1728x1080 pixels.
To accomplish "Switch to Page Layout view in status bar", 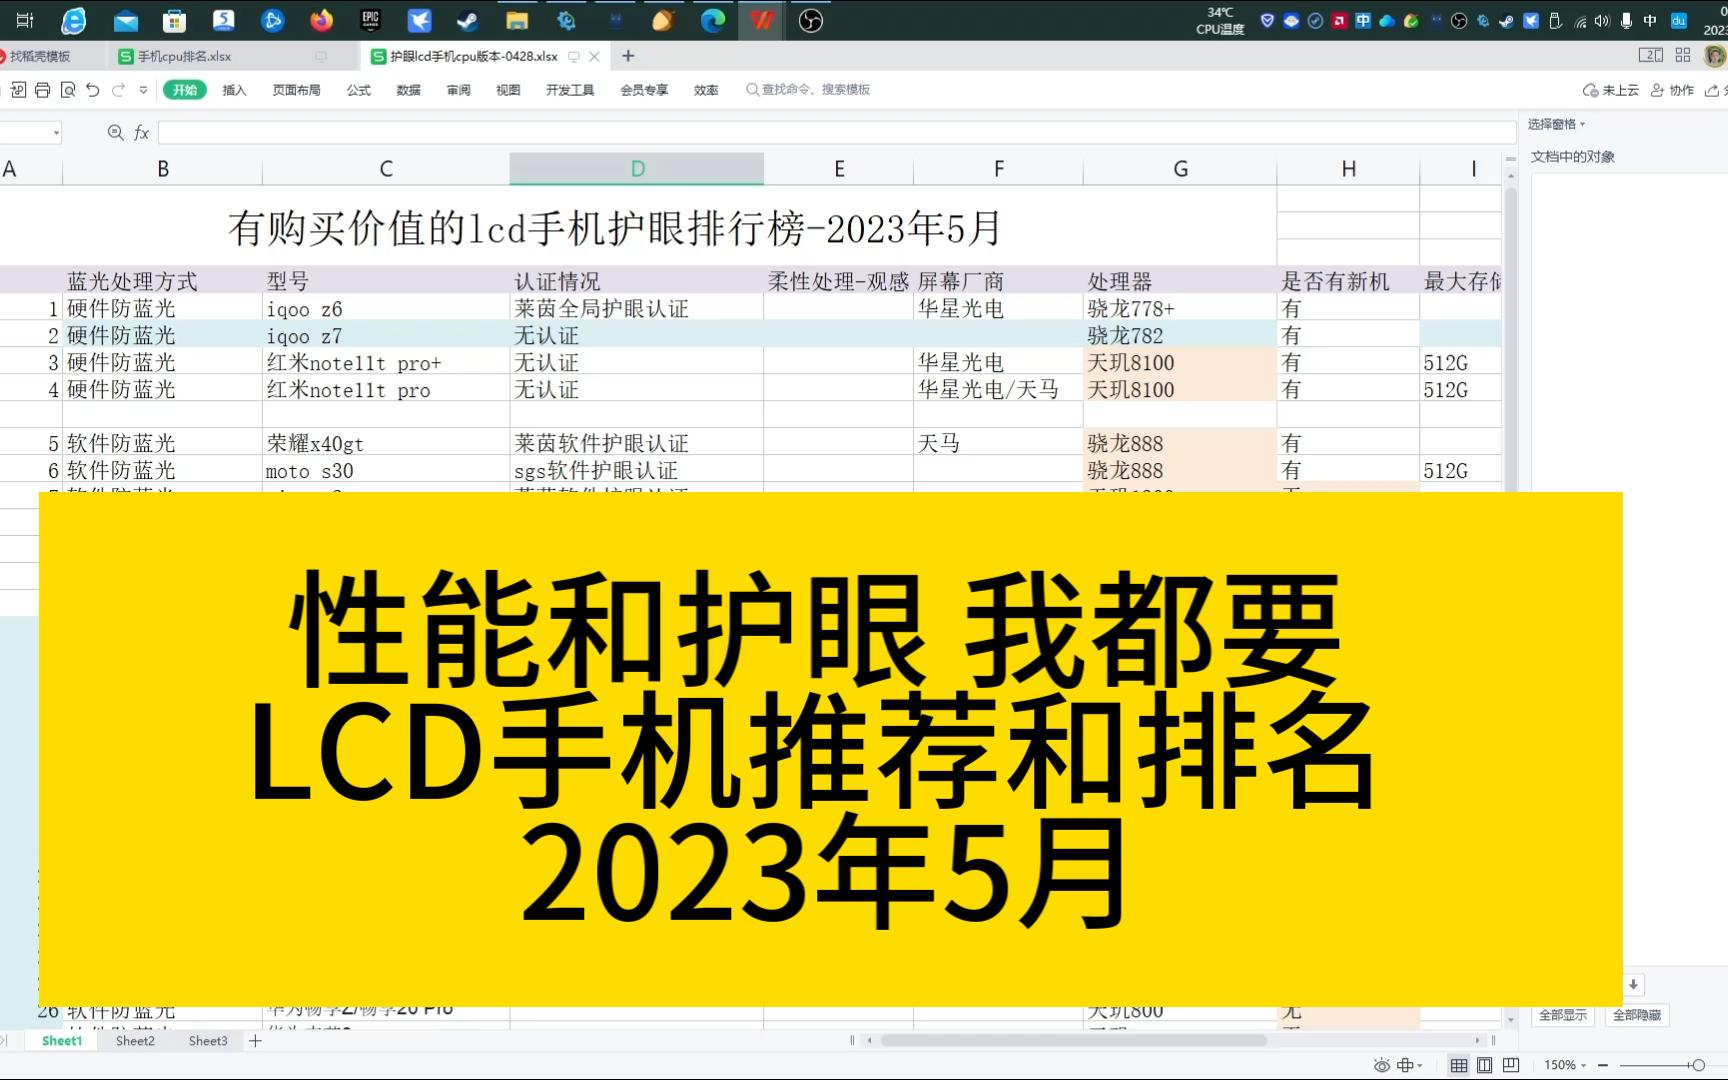I will [1485, 1065].
